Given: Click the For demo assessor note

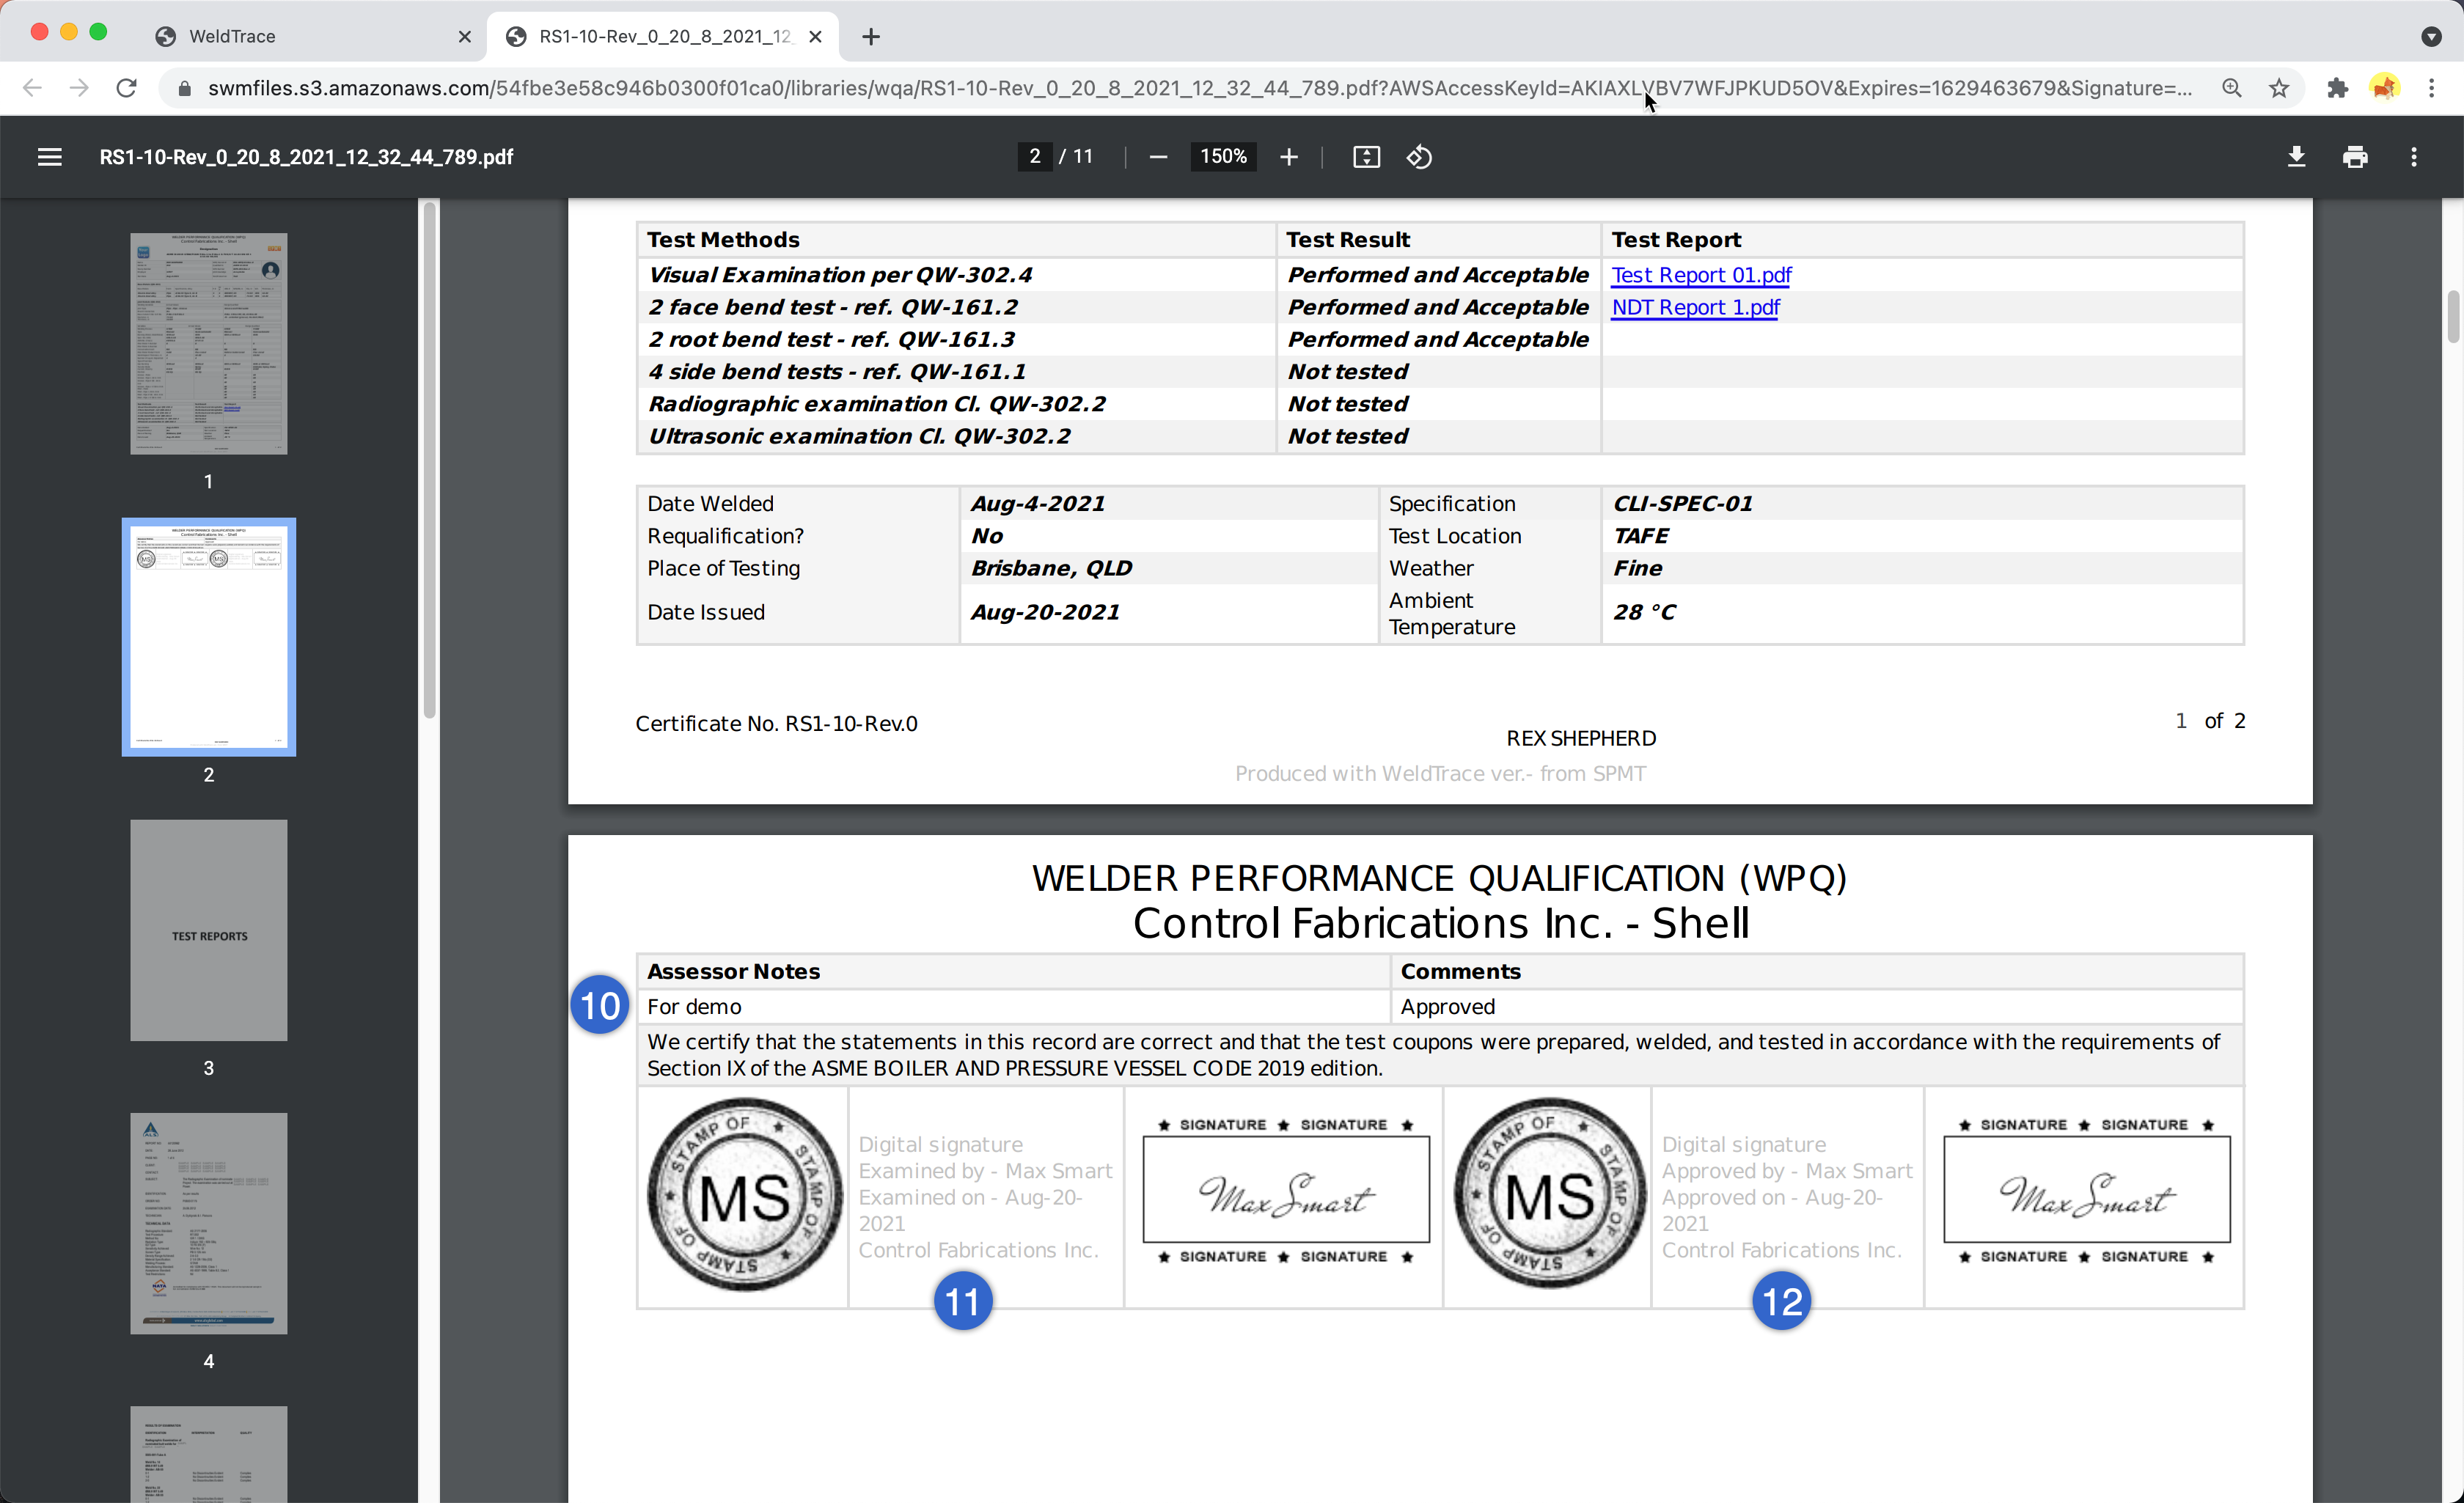Looking at the screenshot, I should coord(694,1006).
